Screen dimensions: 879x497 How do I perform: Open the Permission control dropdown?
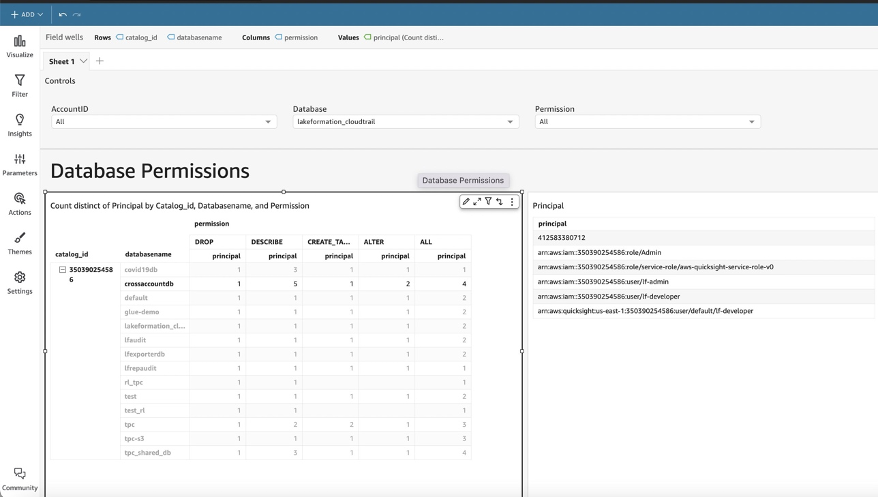pos(647,122)
